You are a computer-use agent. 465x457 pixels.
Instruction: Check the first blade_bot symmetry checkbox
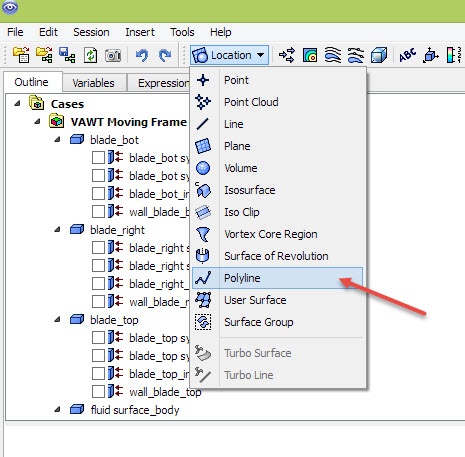point(98,158)
